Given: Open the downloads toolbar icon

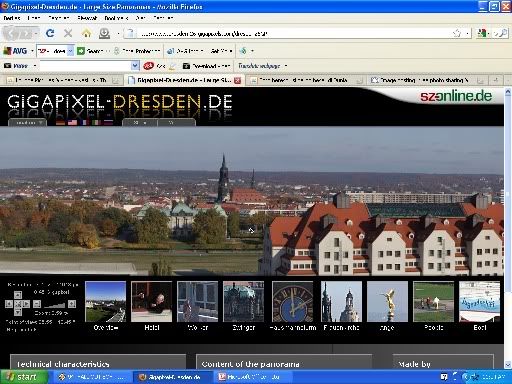Looking at the screenshot, I should [x=104, y=33].
